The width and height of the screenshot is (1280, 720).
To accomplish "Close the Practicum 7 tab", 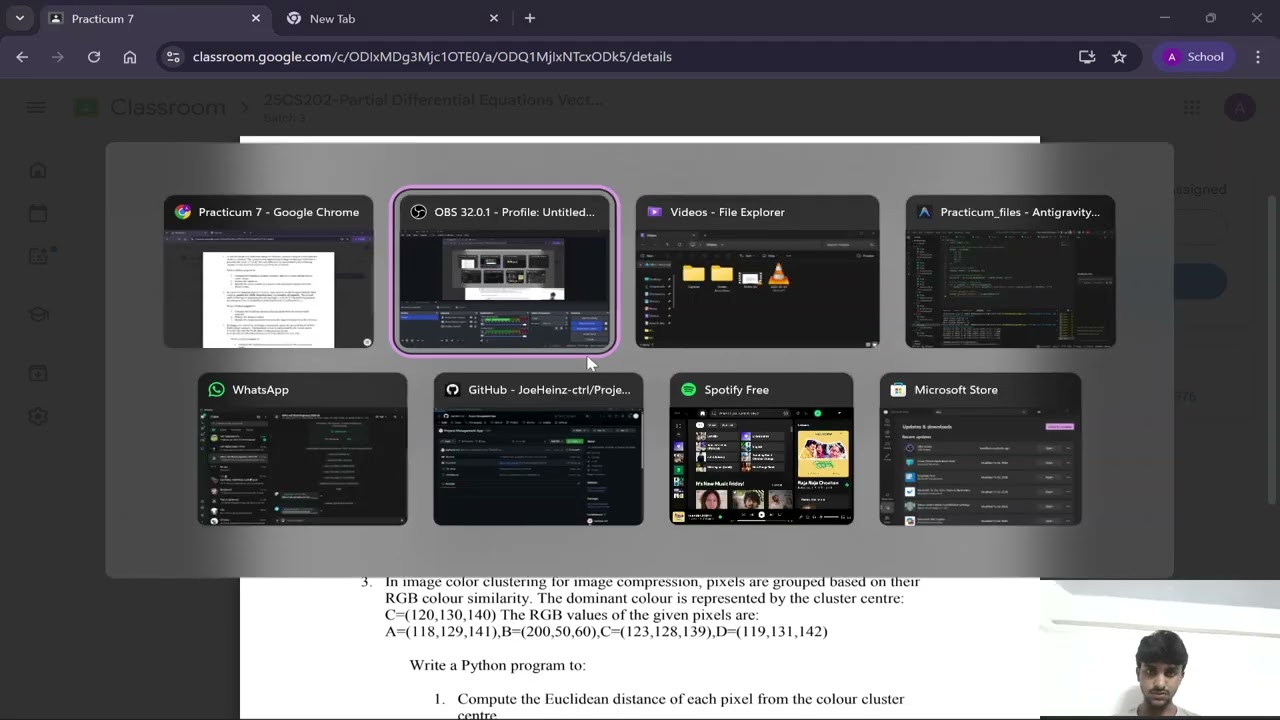I will (x=256, y=18).
